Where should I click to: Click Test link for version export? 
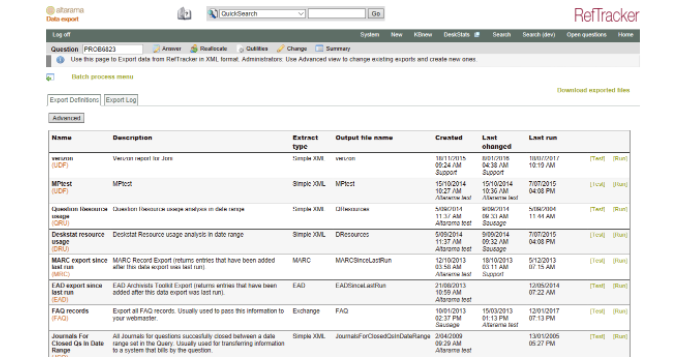[597, 158]
